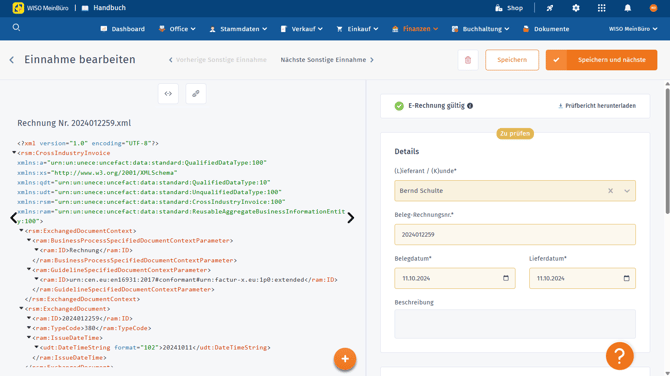Open notifications bell icon
This screenshot has width=670, height=376.
click(627, 8)
